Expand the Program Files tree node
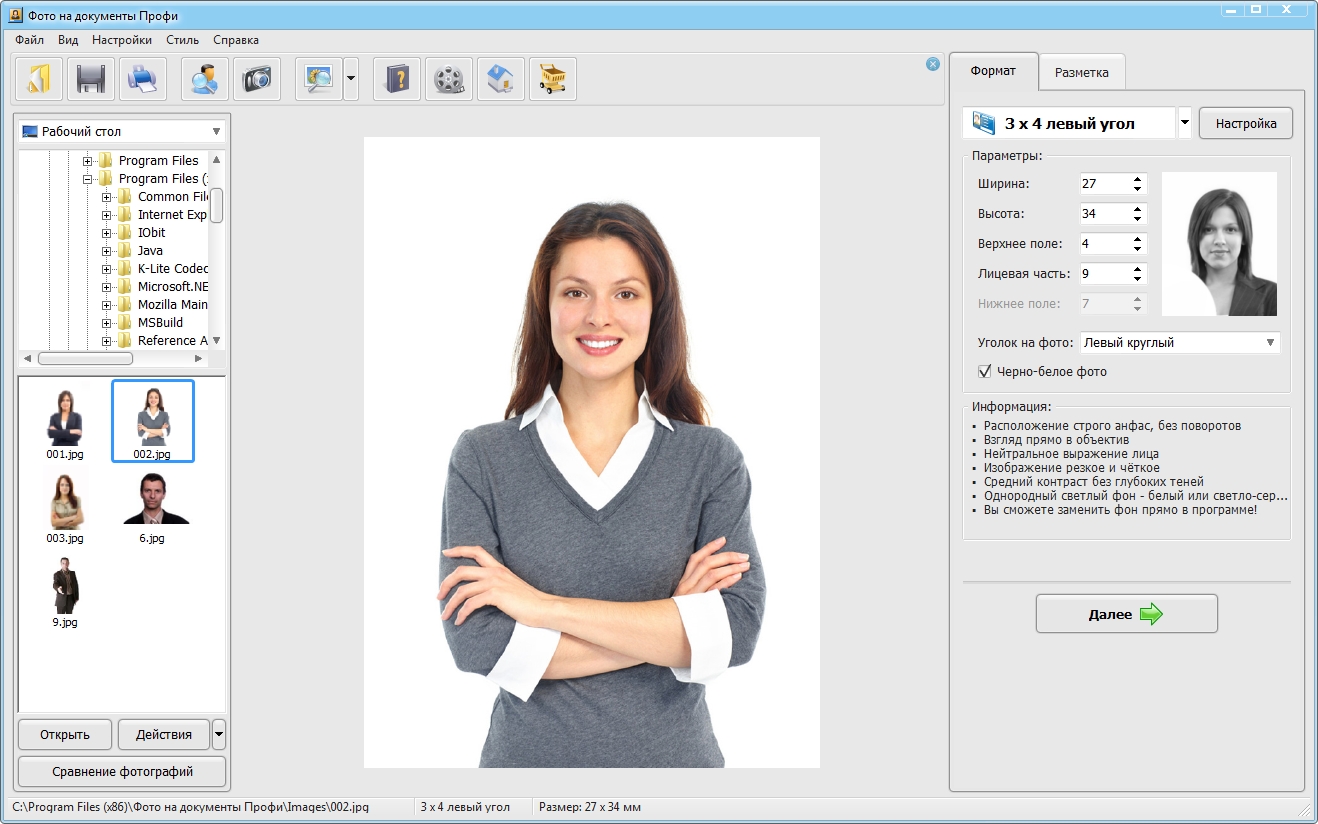The width and height of the screenshot is (1318, 824). coord(88,161)
